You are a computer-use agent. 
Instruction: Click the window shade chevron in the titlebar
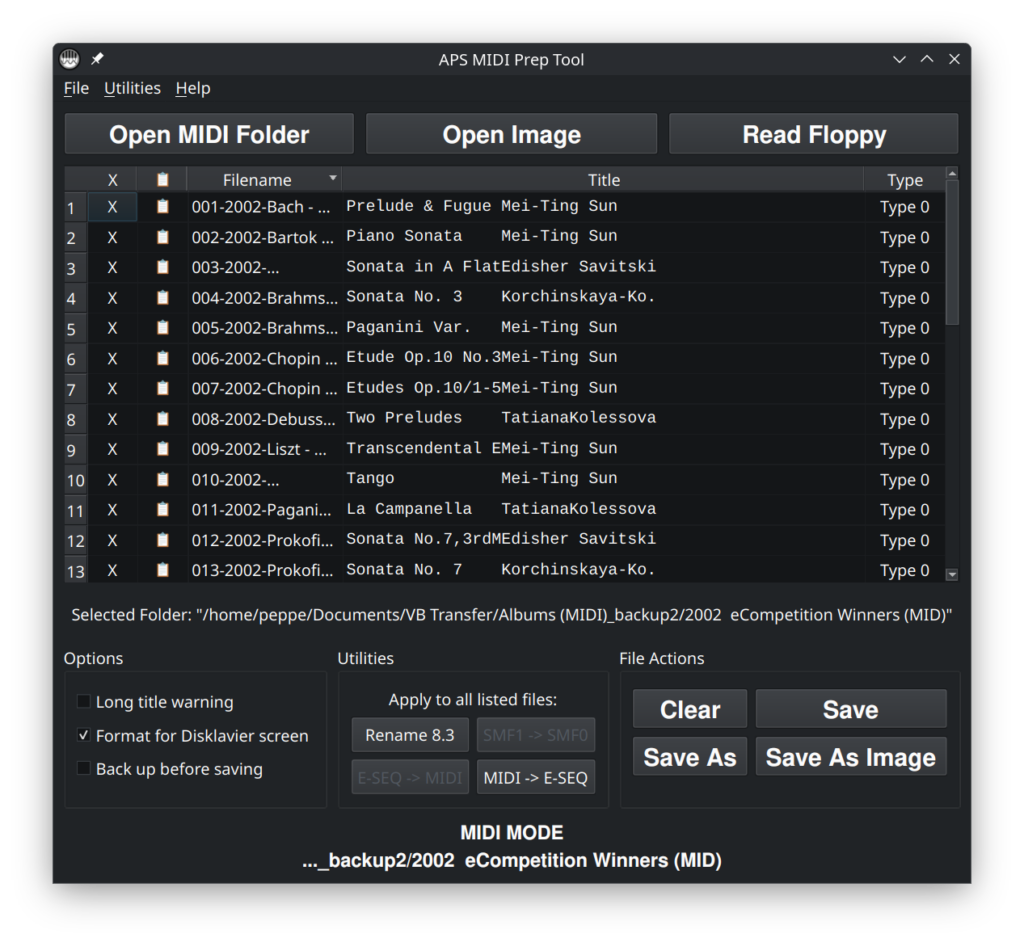(x=899, y=59)
